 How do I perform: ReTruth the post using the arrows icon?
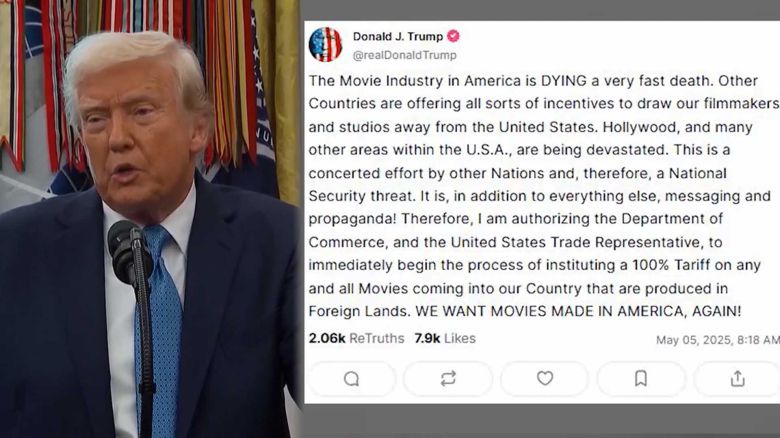tap(448, 379)
